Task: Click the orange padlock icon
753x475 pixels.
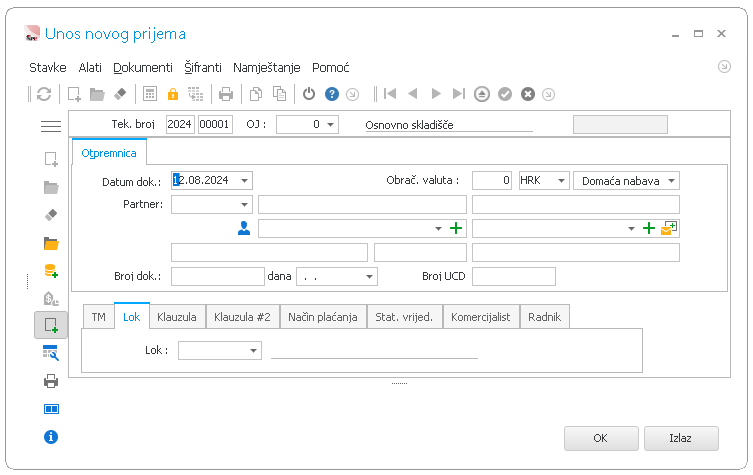Action: click(172, 94)
